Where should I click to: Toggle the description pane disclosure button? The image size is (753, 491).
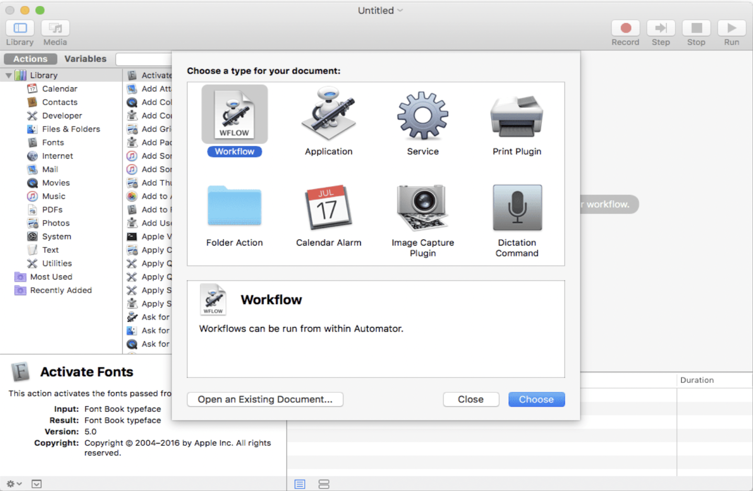coord(36,484)
